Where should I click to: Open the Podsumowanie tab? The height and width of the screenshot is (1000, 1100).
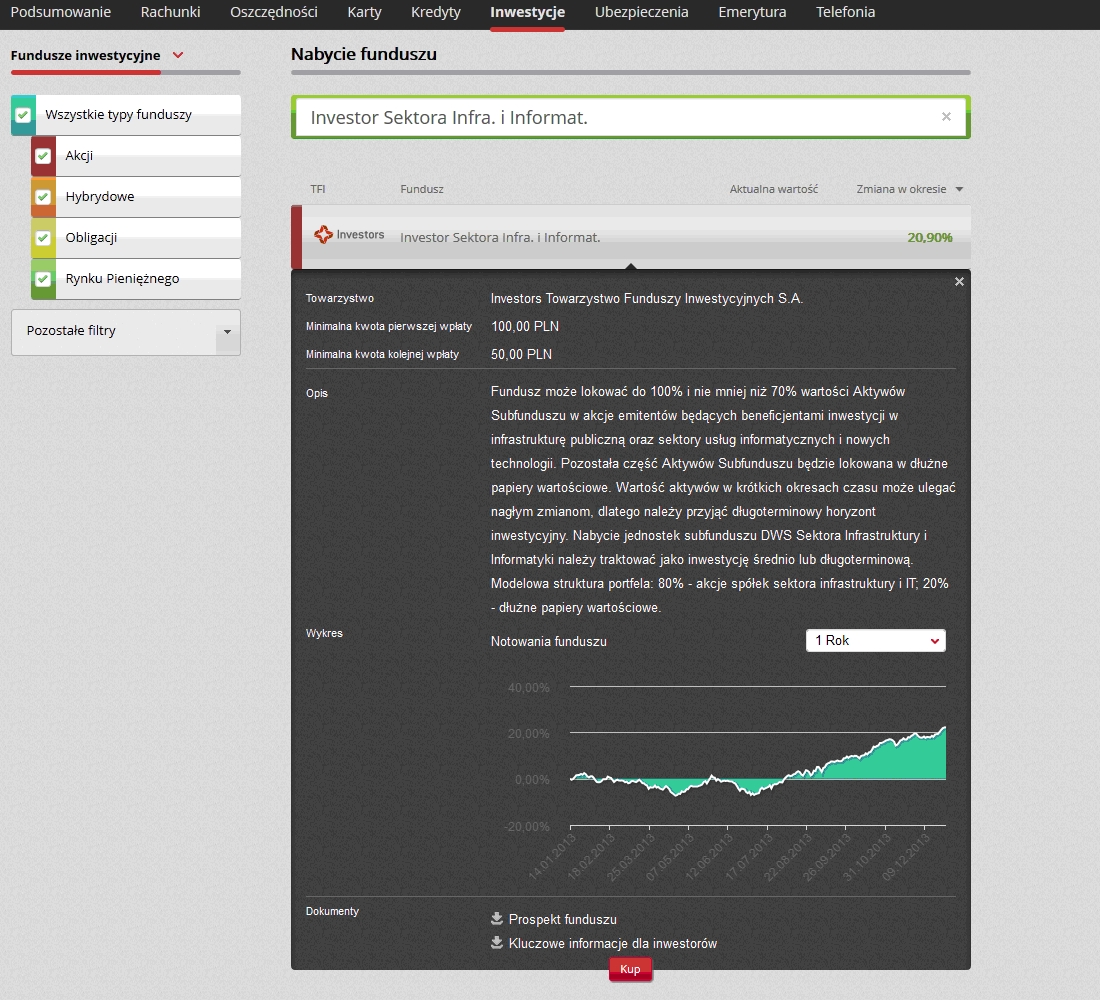click(x=60, y=12)
